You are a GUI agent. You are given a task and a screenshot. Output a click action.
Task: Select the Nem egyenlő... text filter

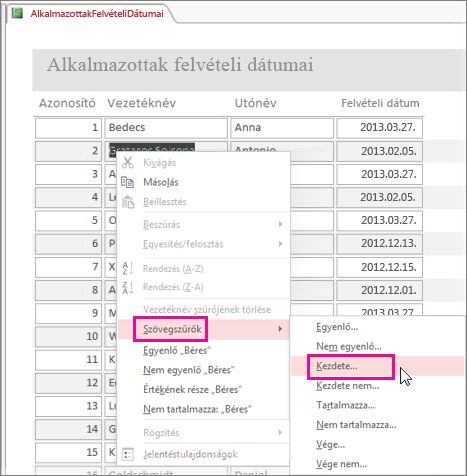[x=377, y=347]
